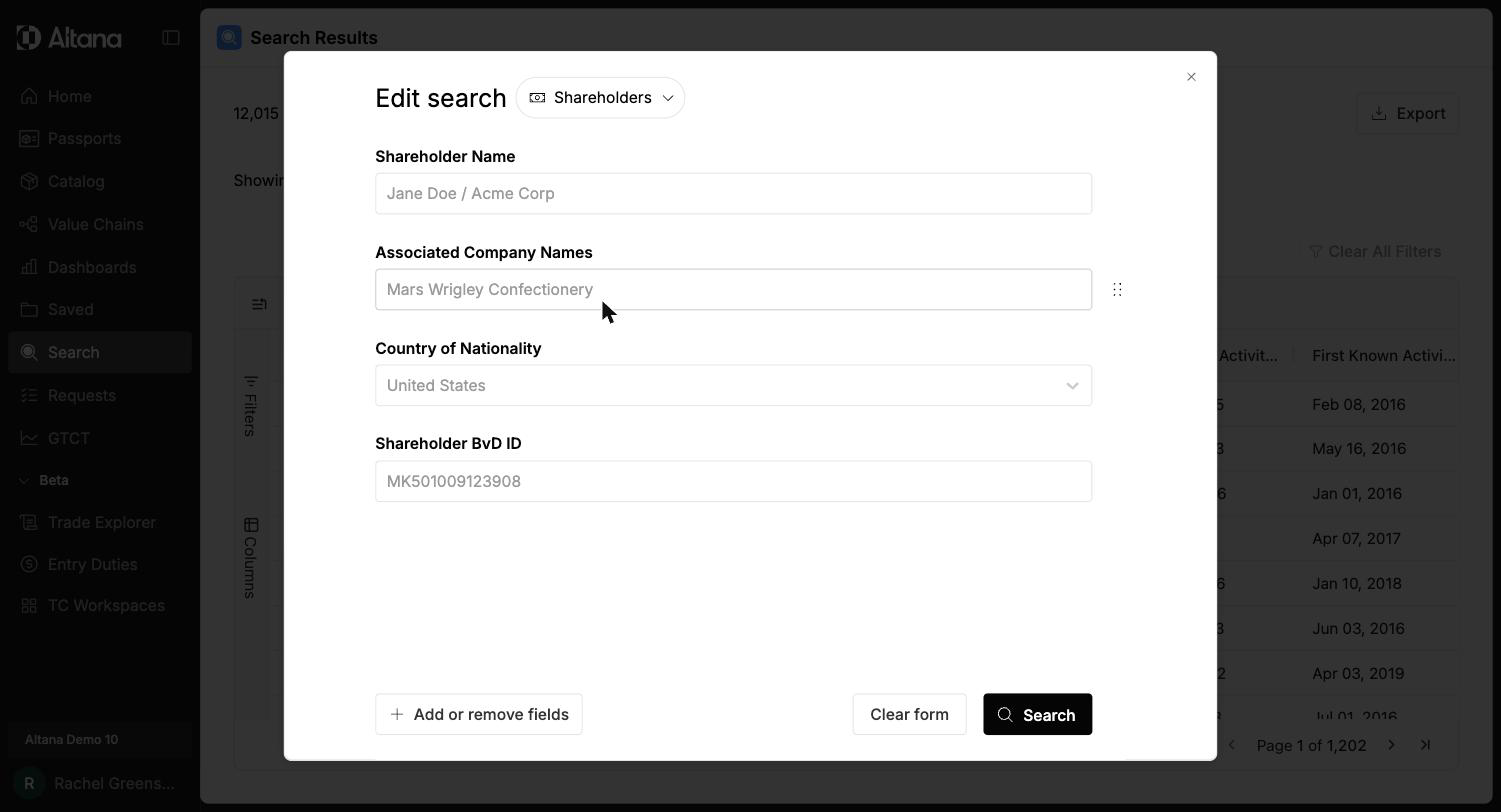The width and height of the screenshot is (1501, 812).
Task: Click the Value Chains icon
Action: tap(29, 225)
